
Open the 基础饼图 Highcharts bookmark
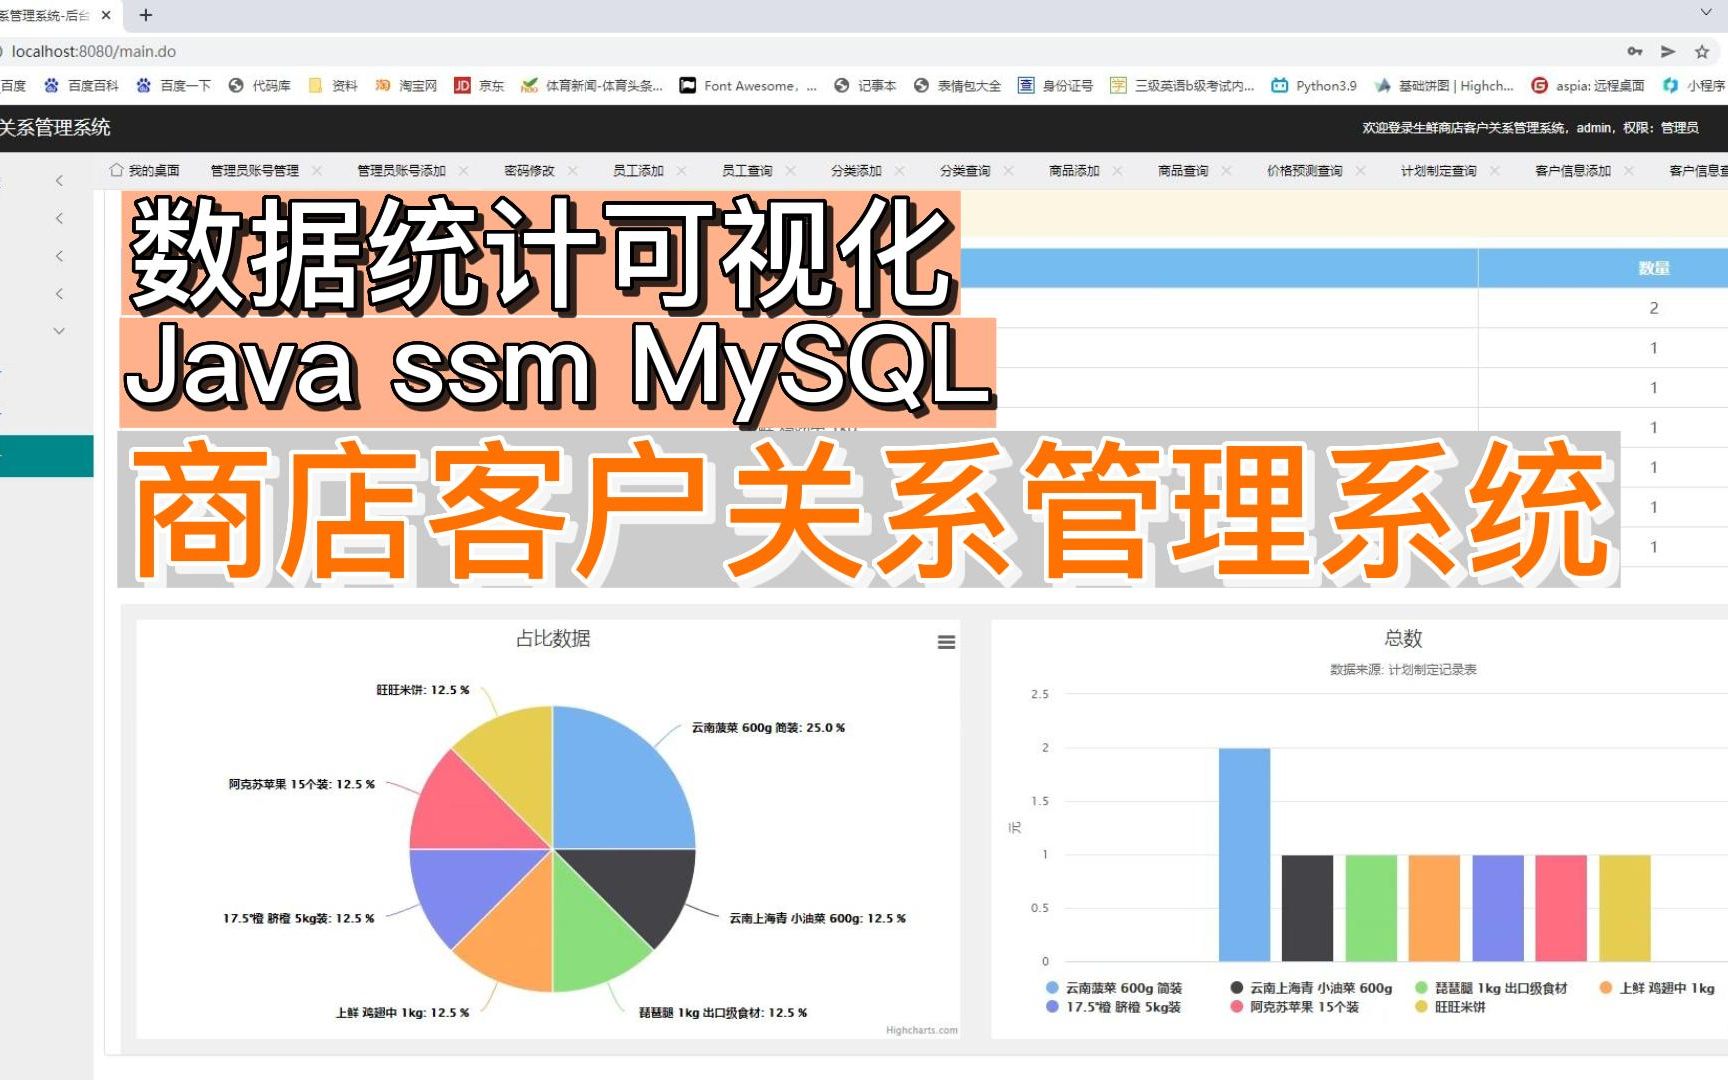coord(1444,86)
